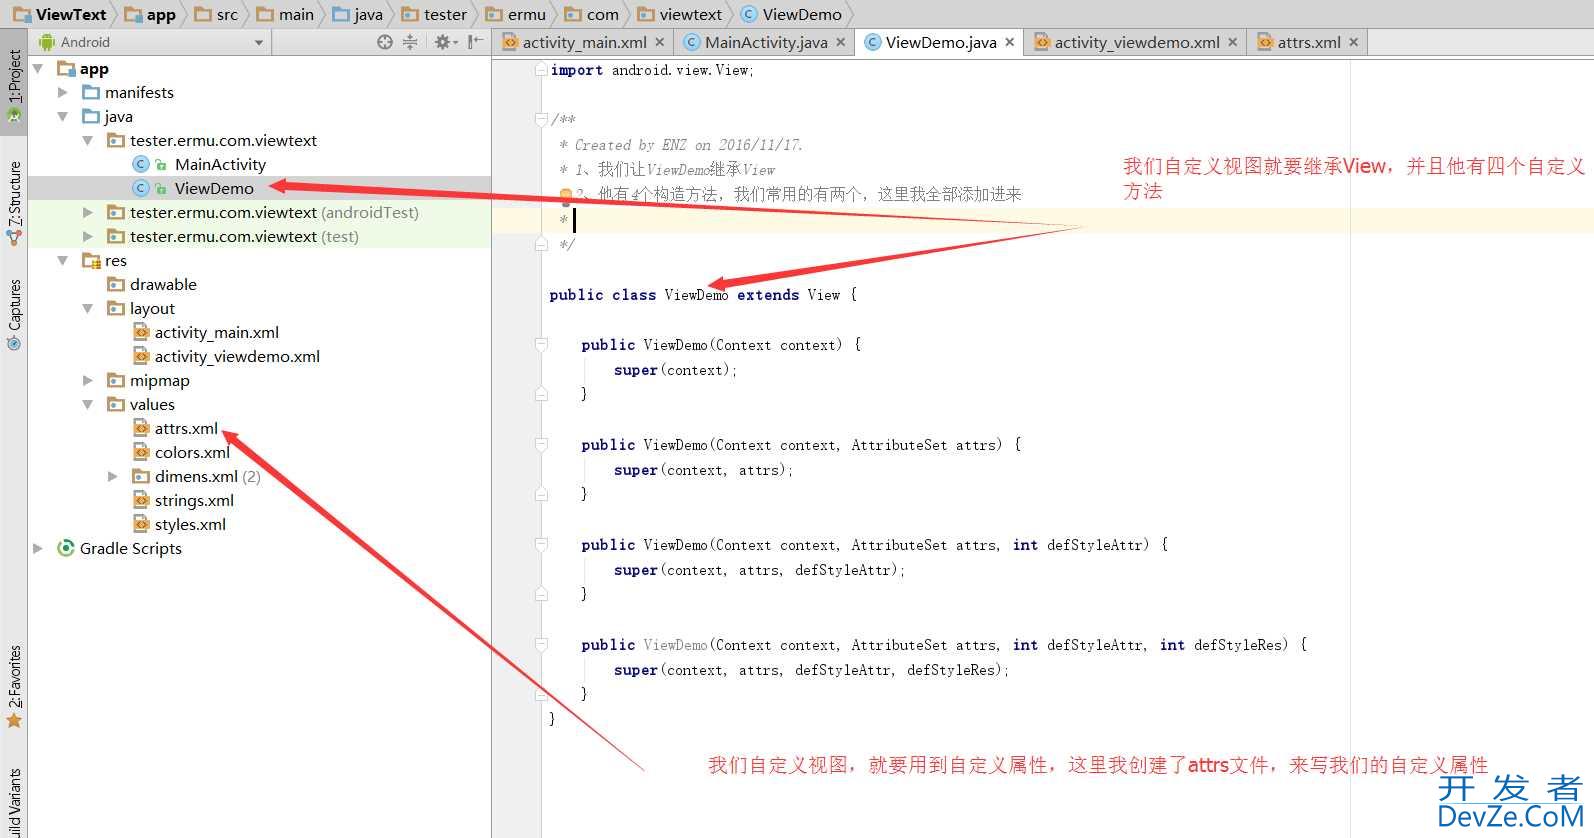The image size is (1594, 838).
Task: Switch to the attrs.xml tab
Action: pyautogui.click(x=1308, y=42)
